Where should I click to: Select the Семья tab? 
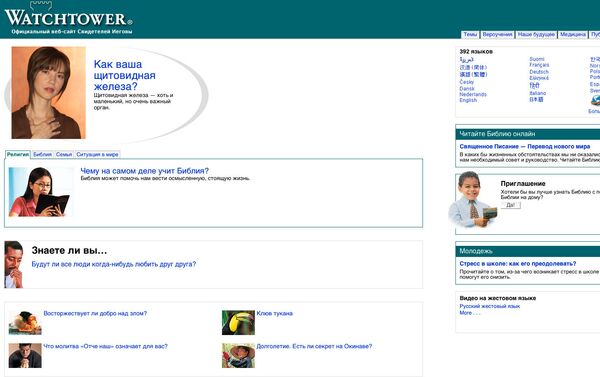coord(64,154)
